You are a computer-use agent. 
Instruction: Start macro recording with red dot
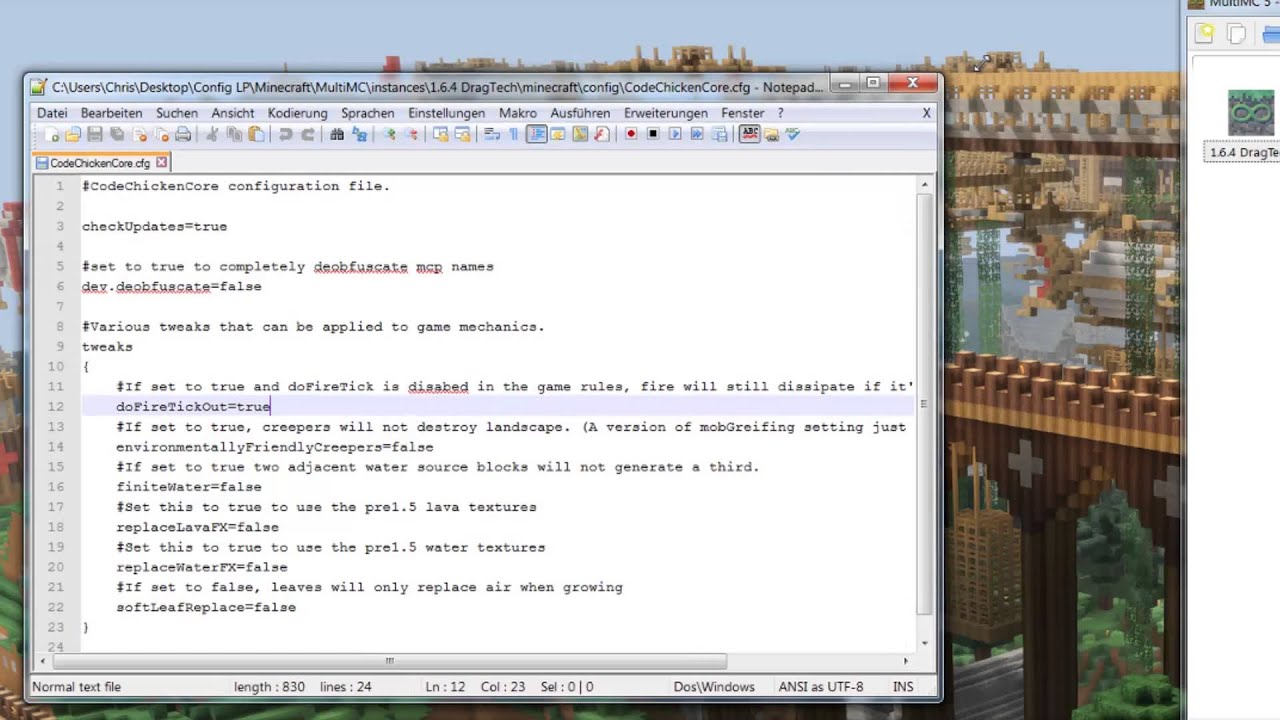(x=631, y=134)
